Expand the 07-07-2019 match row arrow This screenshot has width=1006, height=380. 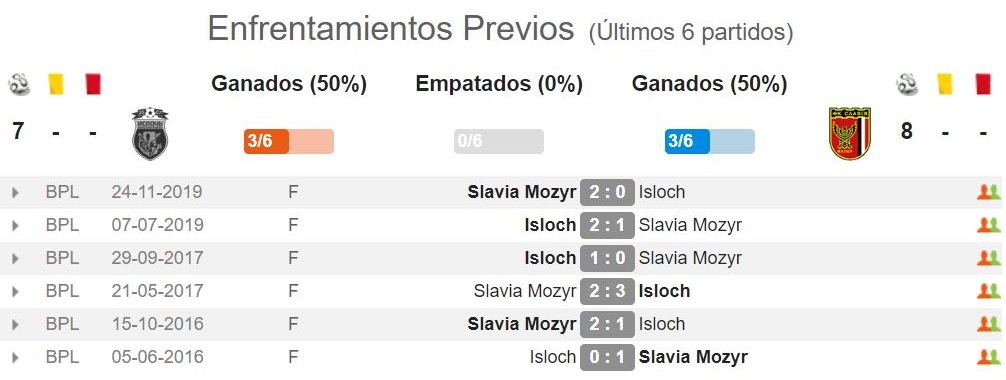(15, 225)
